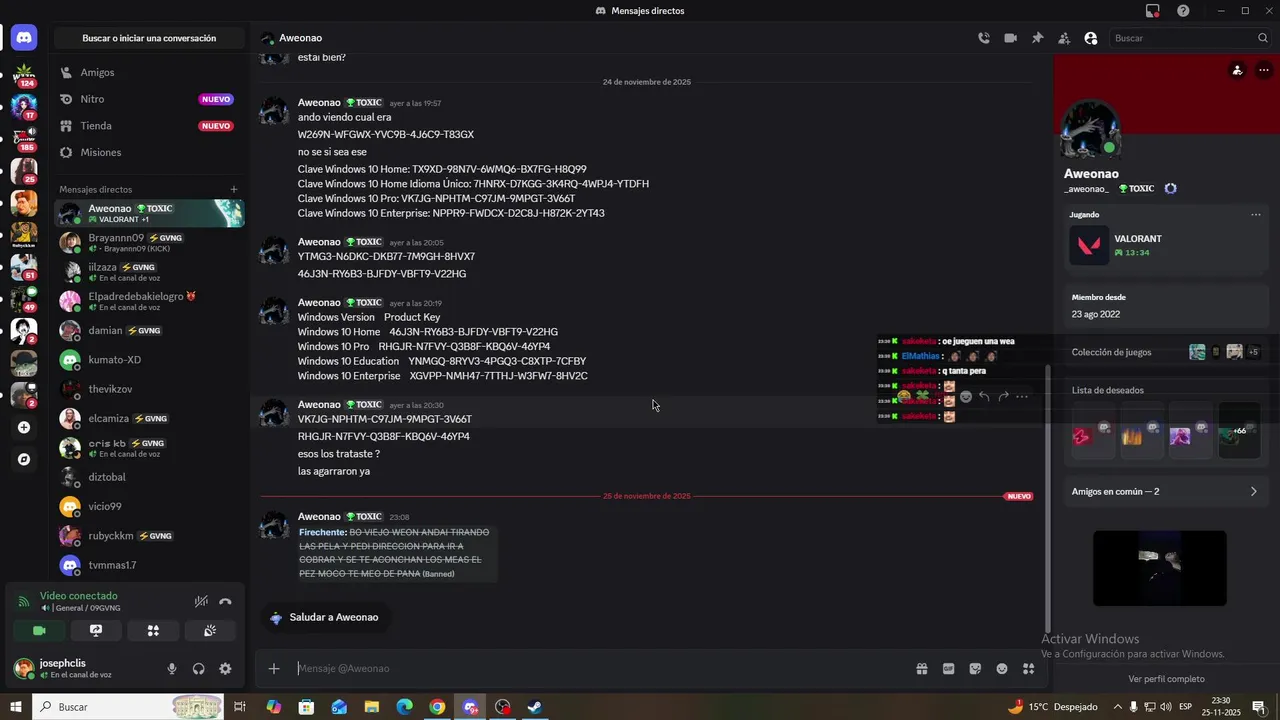Toggle noise suppression in voice panel
Screen dimensions: 1280x720
click(201, 601)
